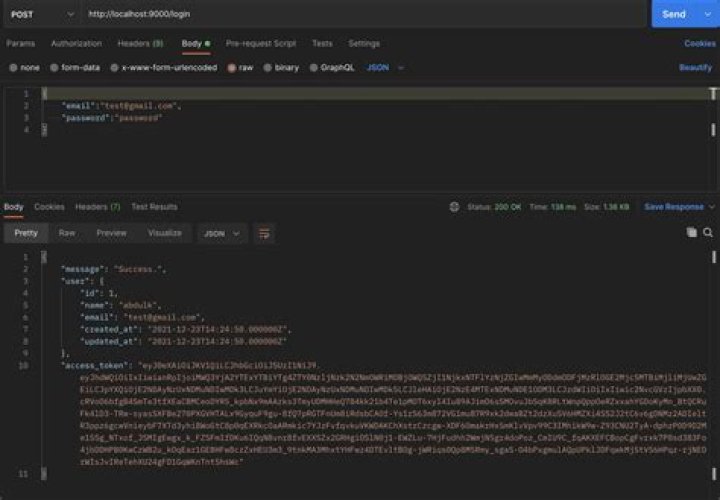Toggle the wrap lines icon
720x500 pixels.
[x=264, y=234]
